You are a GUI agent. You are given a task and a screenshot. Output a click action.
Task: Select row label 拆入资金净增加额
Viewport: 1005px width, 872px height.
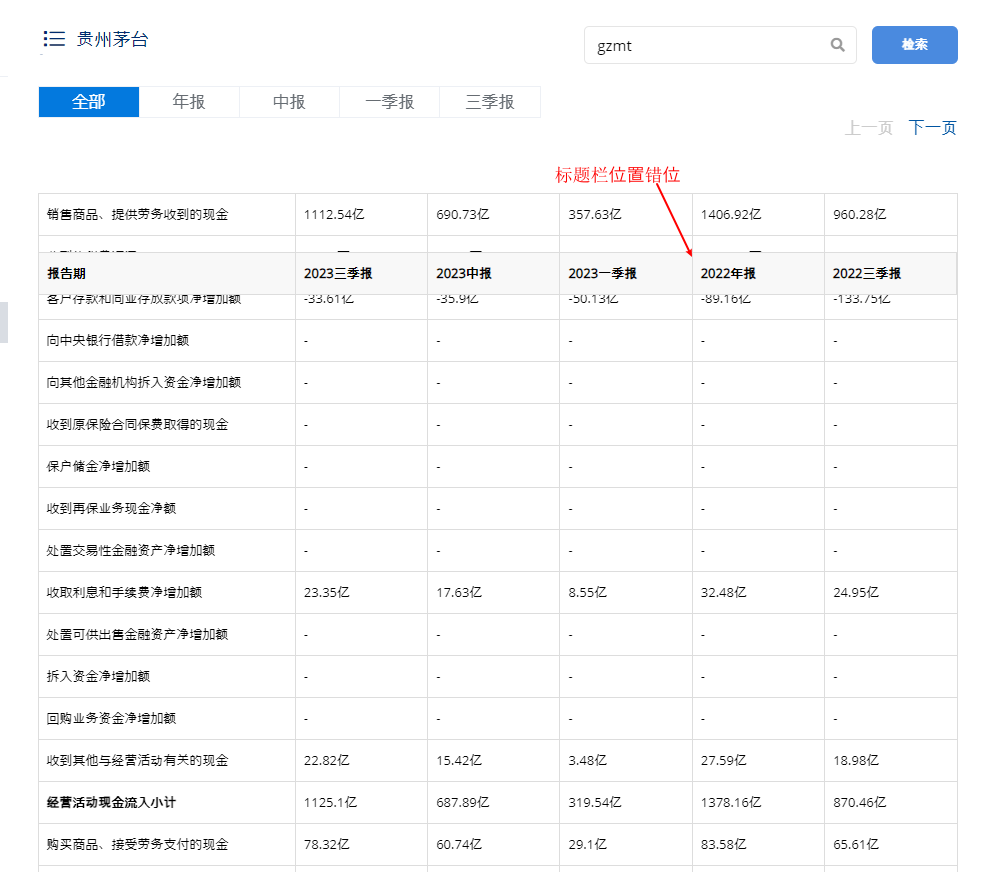98,676
